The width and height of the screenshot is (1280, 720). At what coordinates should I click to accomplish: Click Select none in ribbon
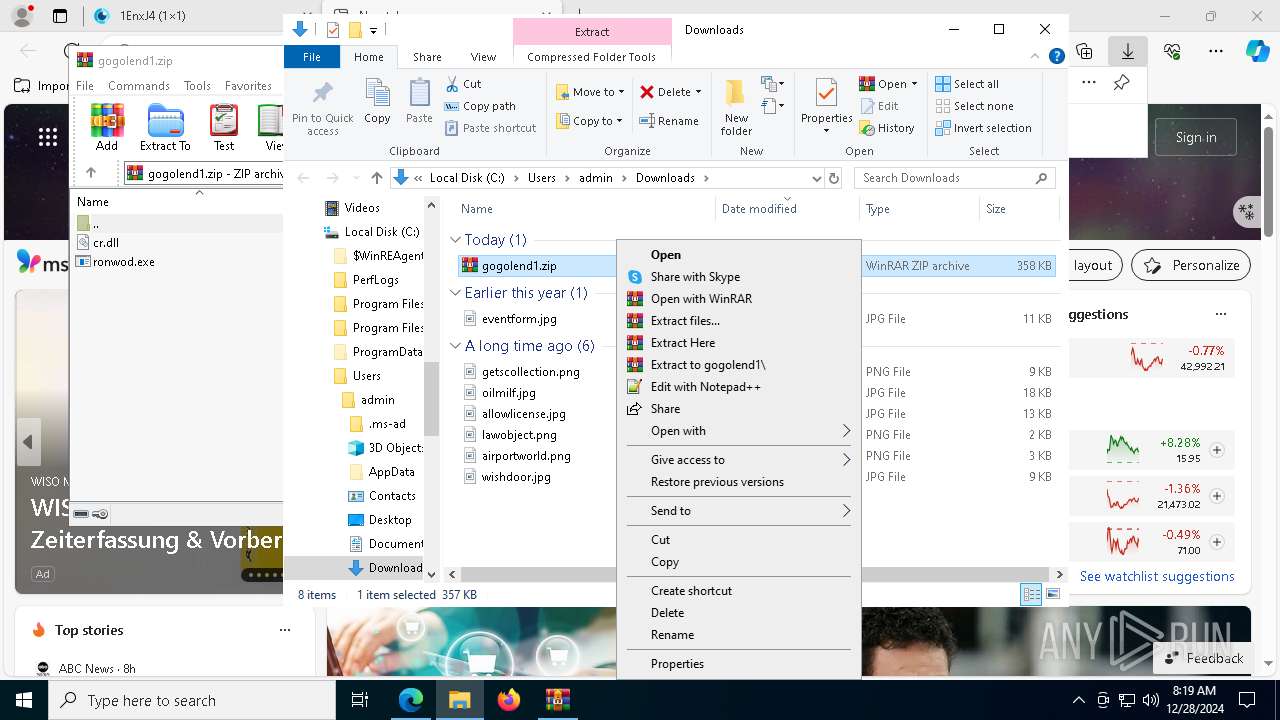pos(975,106)
